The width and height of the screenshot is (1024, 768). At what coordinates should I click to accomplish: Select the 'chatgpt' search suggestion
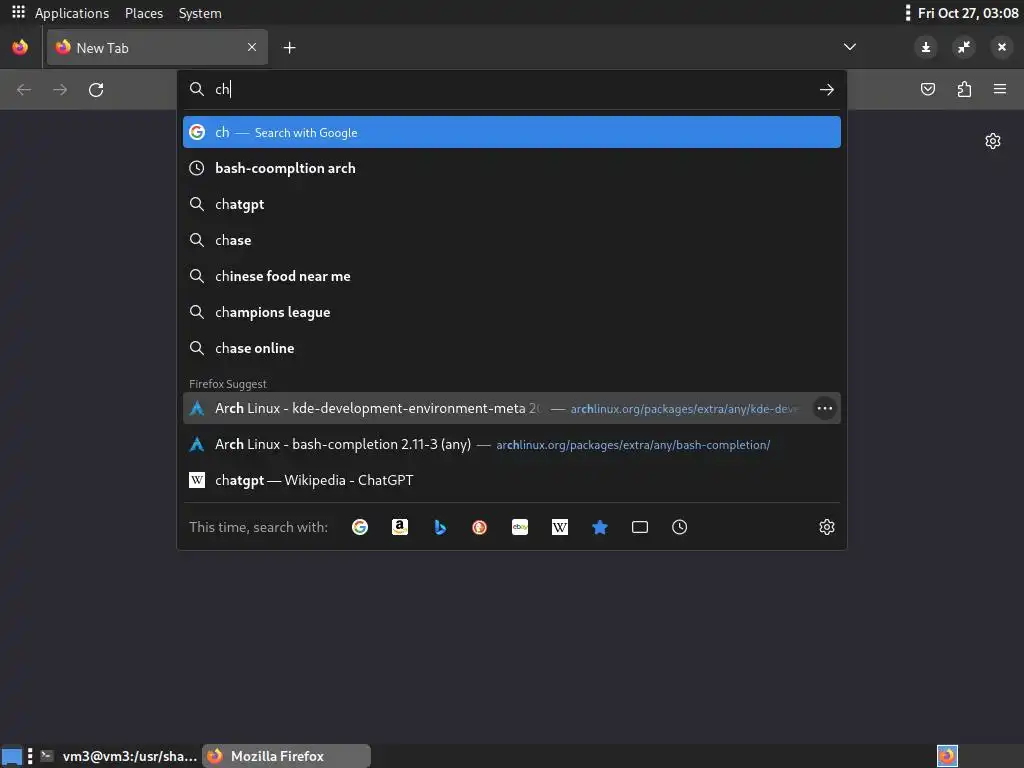pyautogui.click(x=511, y=204)
